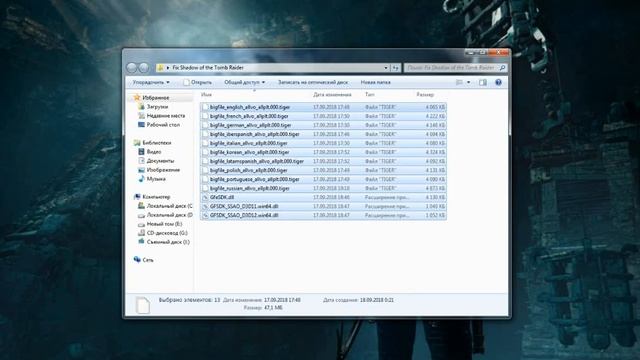This screenshot has width=640, height=360.
Task: Click the Выбрано элементов: 13 status text
Action: [189, 300]
